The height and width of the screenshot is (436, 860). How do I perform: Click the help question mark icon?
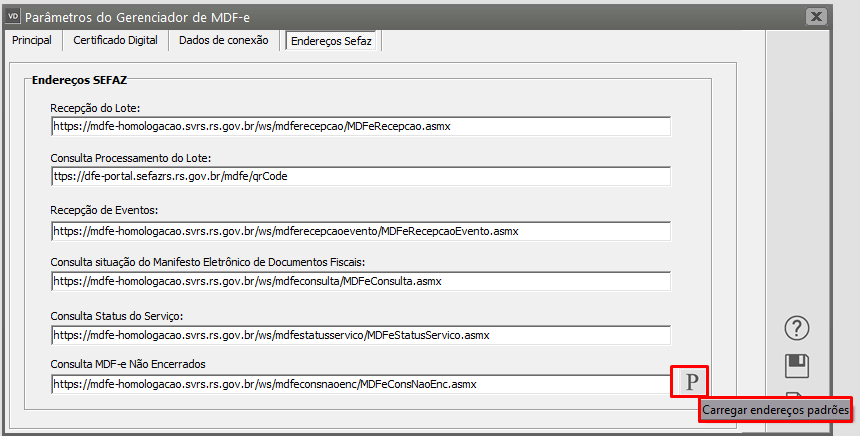[798, 327]
